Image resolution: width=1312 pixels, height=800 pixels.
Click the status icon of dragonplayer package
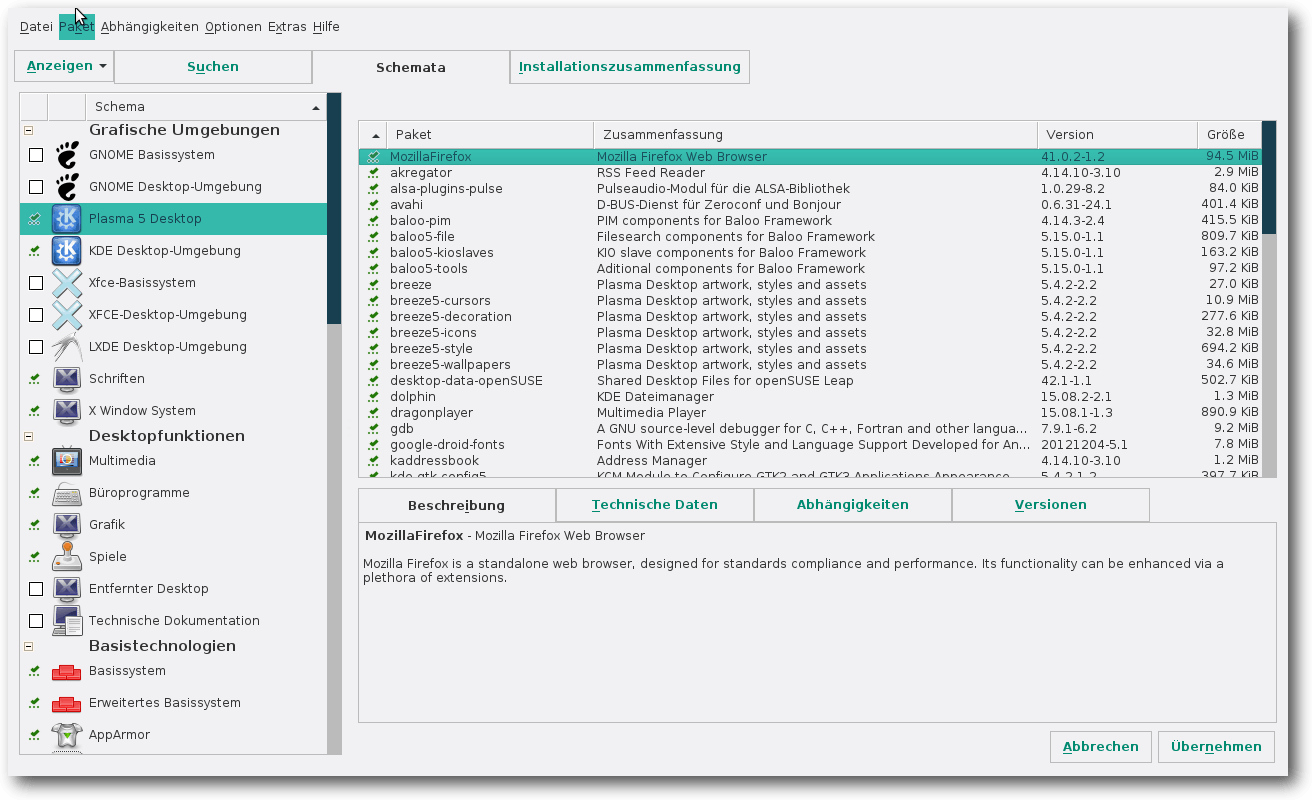pyautogui.click(x=373, y=413)
